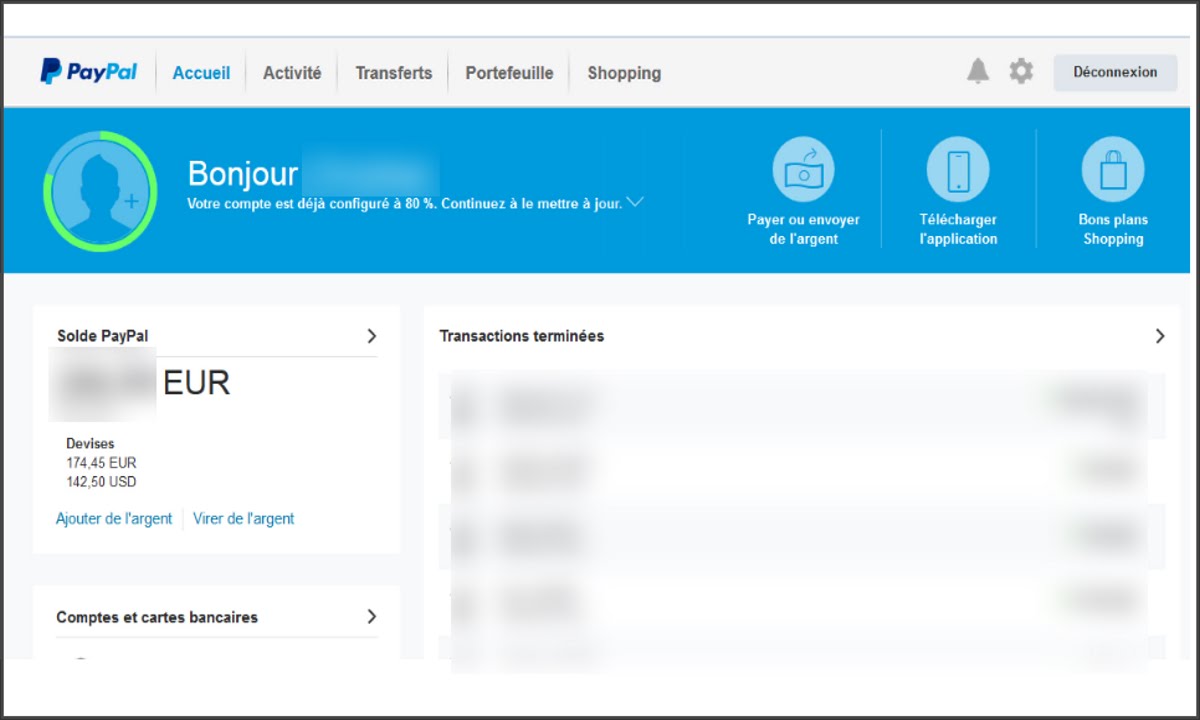Click the Transactions terminées heading
1200x720 pixels.
coord(522,336)
